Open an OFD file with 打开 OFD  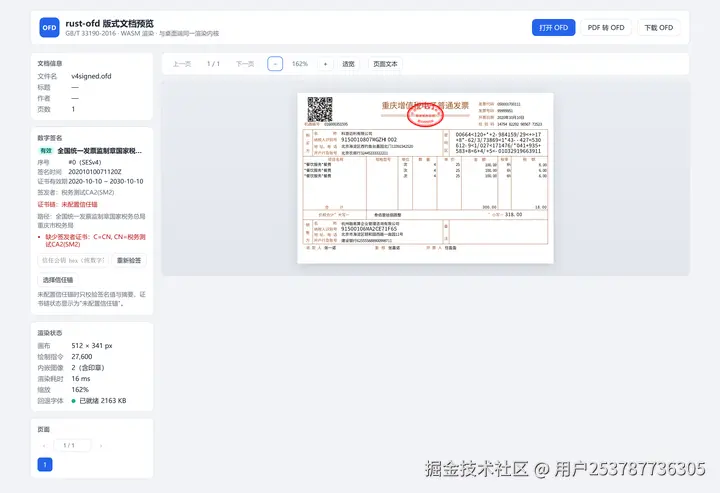pyautogui.click(x=553, y=28)
